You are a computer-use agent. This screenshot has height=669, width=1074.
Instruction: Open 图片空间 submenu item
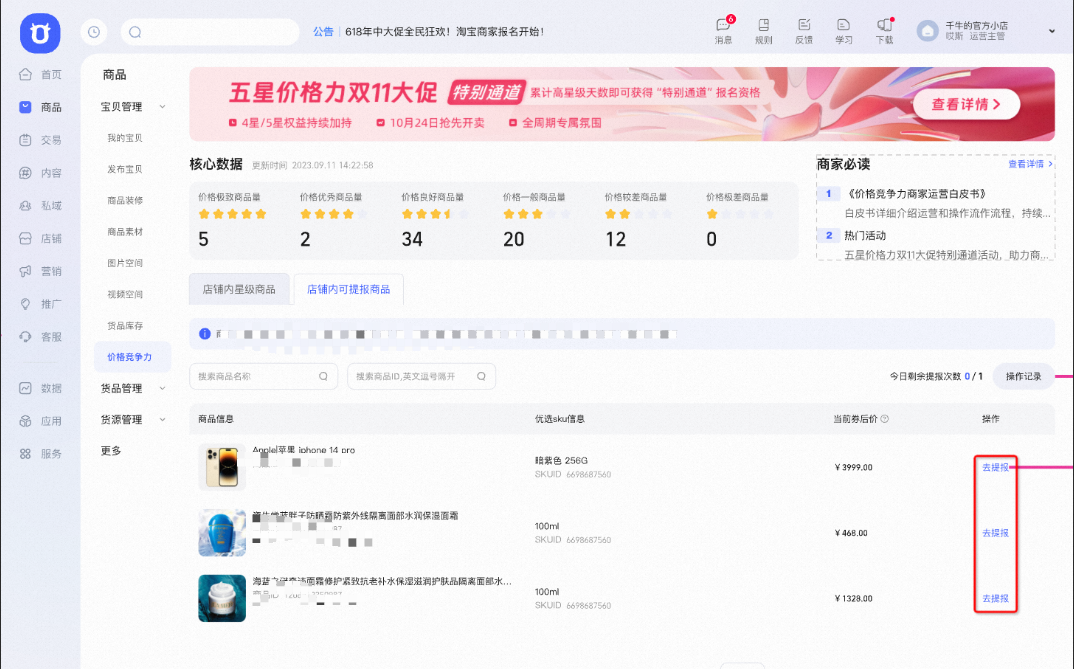[125, 263]
